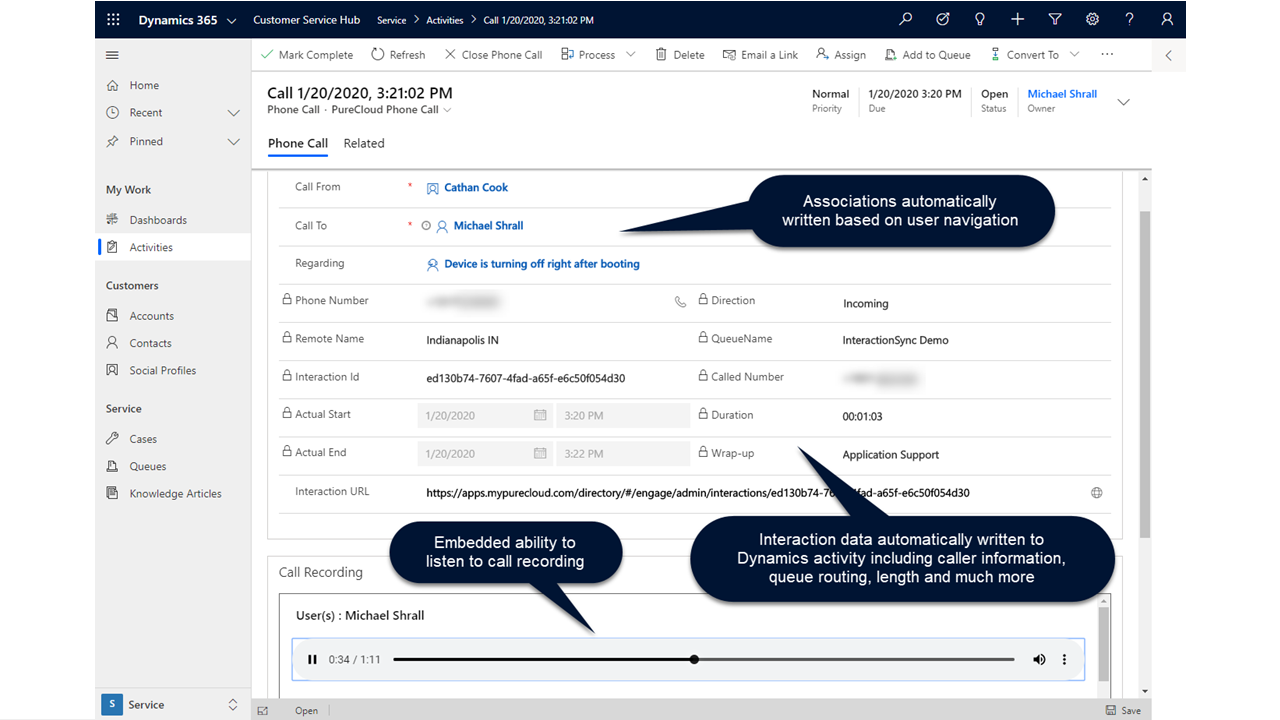The width and height of the screenshot is (1280, 720).
Task: Open owner Michael Shrall link in header
Action: point(1062,94)
